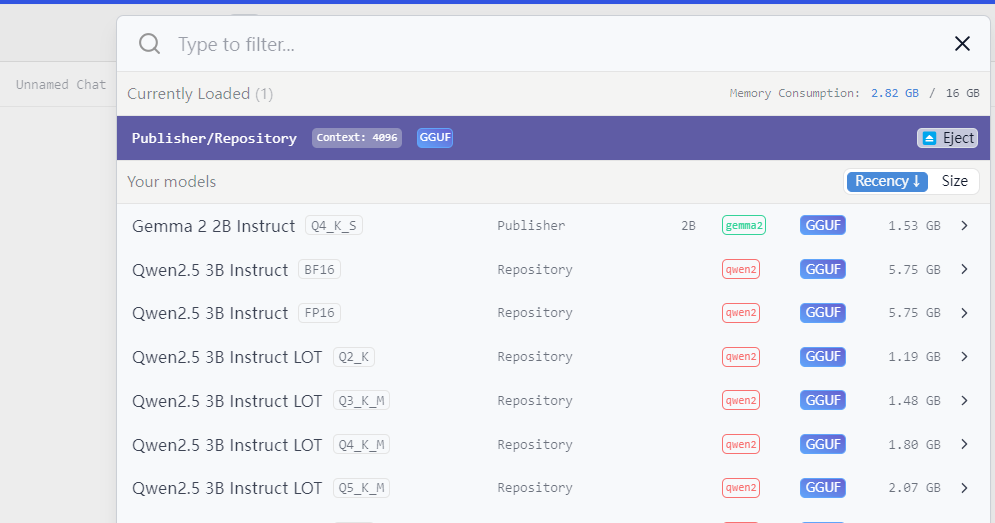Viewport: 995px width, 523px height.
Task: Click Publisher label in Gemma row
Action: (531, 225)
